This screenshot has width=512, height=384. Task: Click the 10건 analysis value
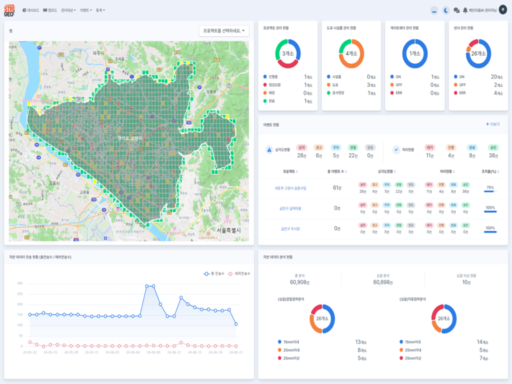pyautogui.click(x=466, y=282)
